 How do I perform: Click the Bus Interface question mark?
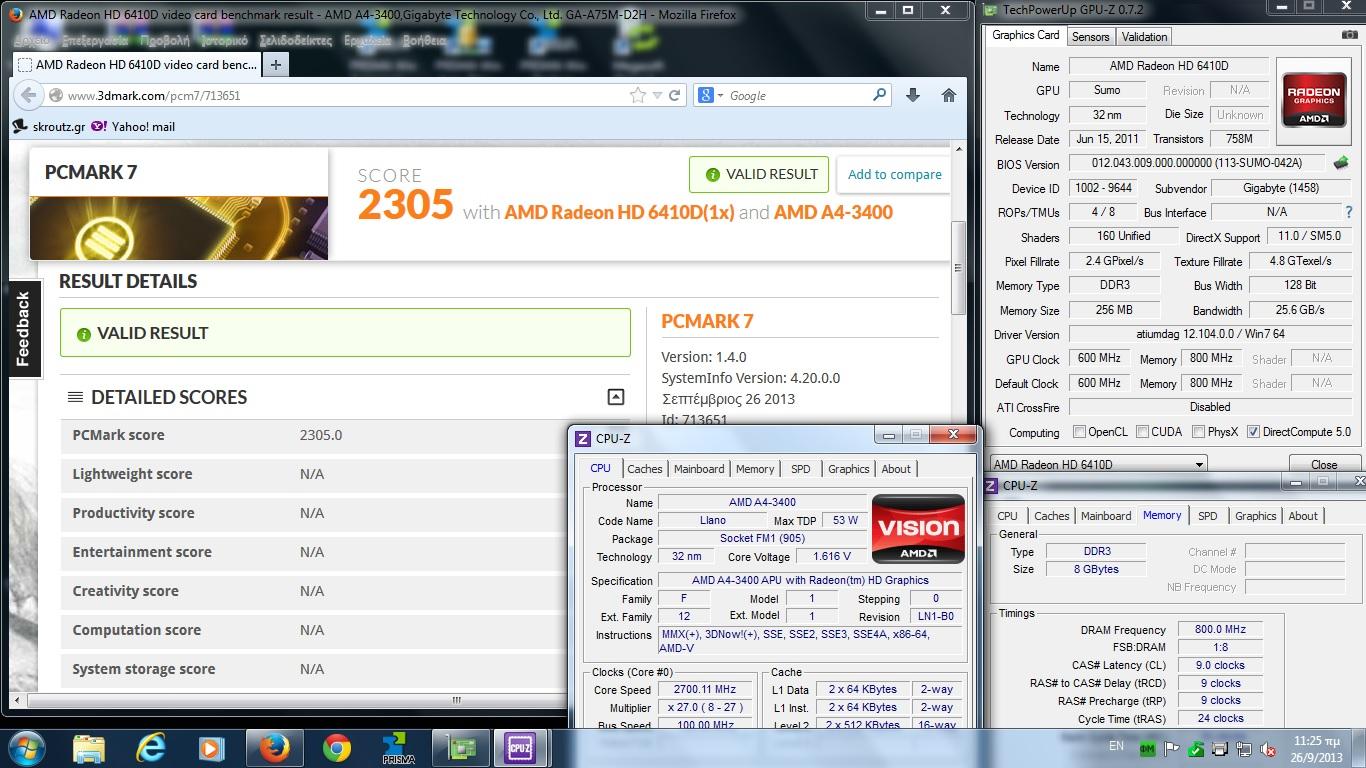tap(1349, 212)
